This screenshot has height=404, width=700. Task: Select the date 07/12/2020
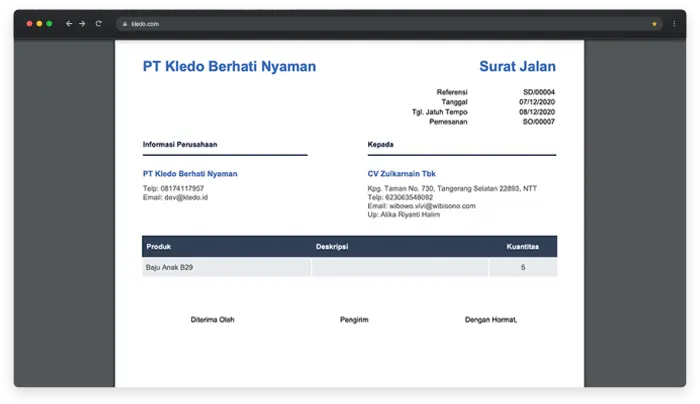pyautogui.click(x=537, y=102)
